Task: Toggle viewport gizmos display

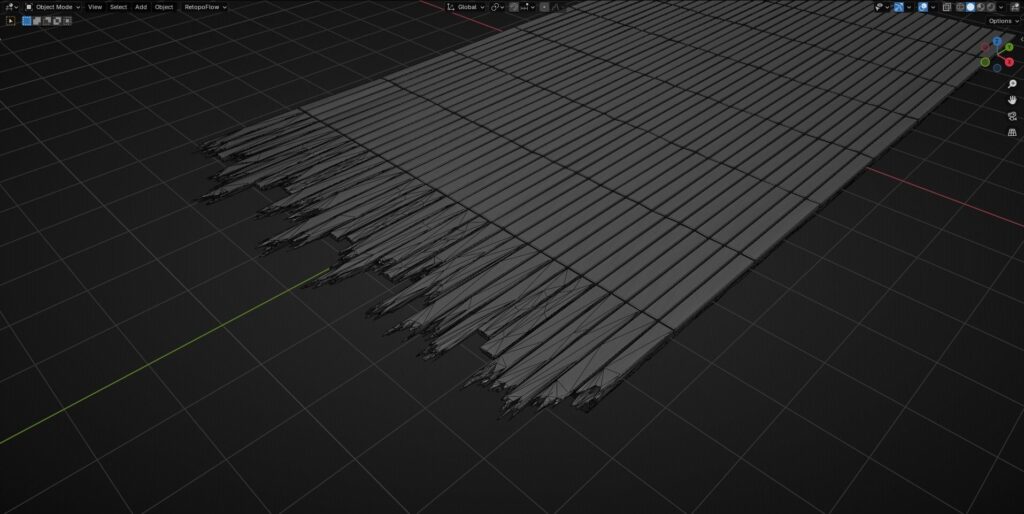Action: coord(899,7)
